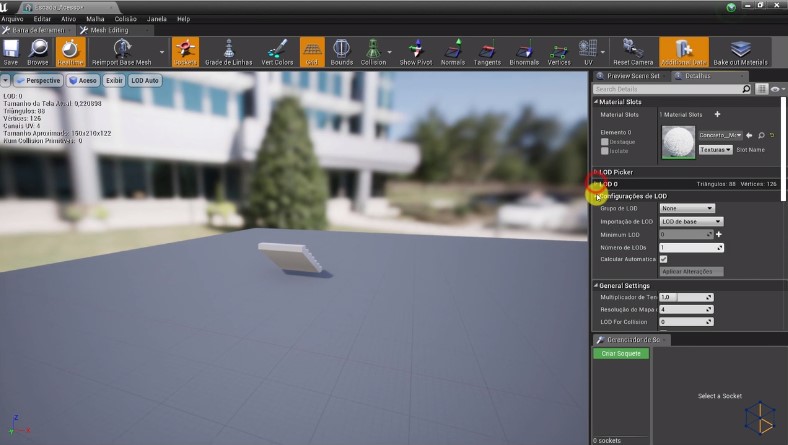Enable the Destaque checkbox
Screen dimensions: 788x445
[x=605, y=142]
